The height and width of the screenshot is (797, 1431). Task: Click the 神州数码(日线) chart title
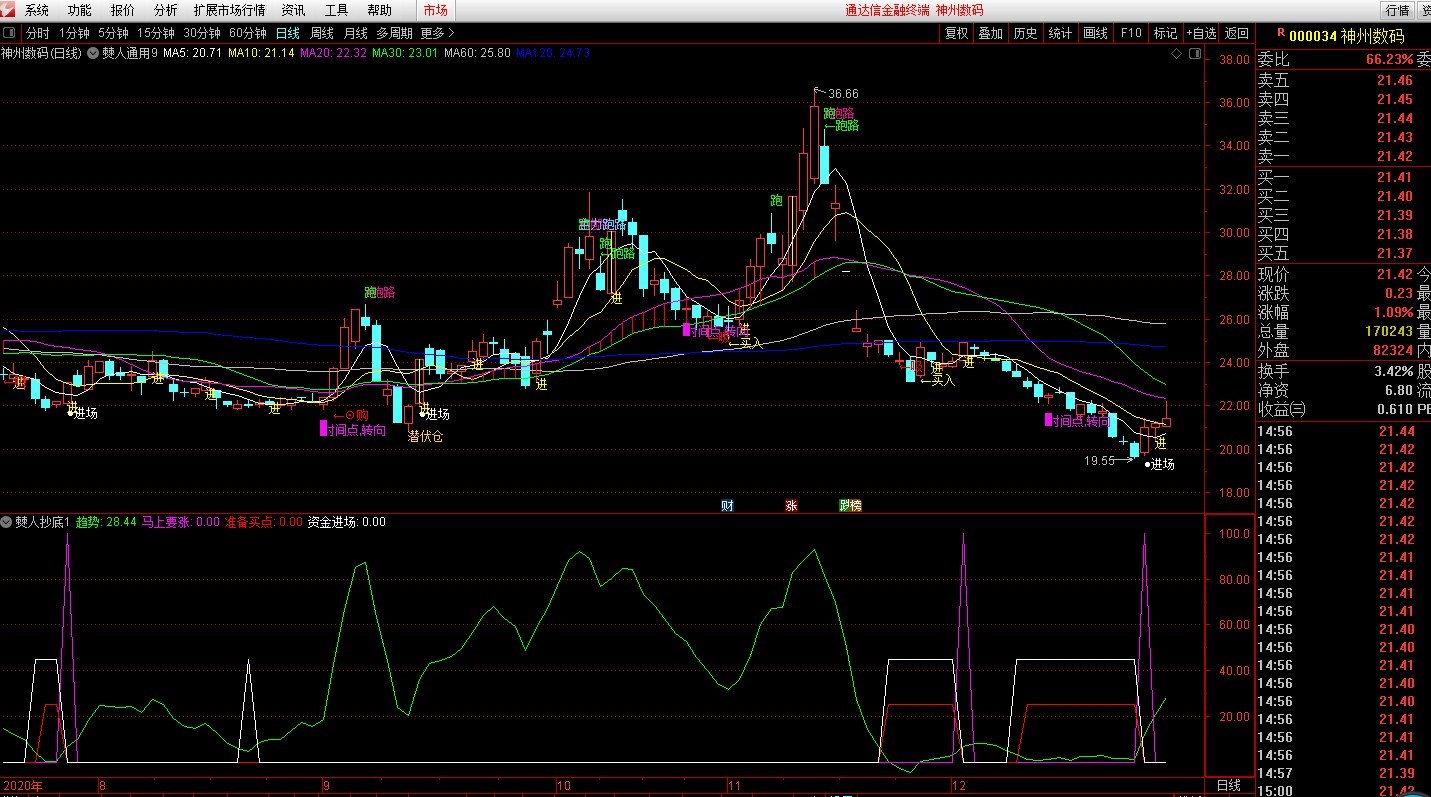42,53
